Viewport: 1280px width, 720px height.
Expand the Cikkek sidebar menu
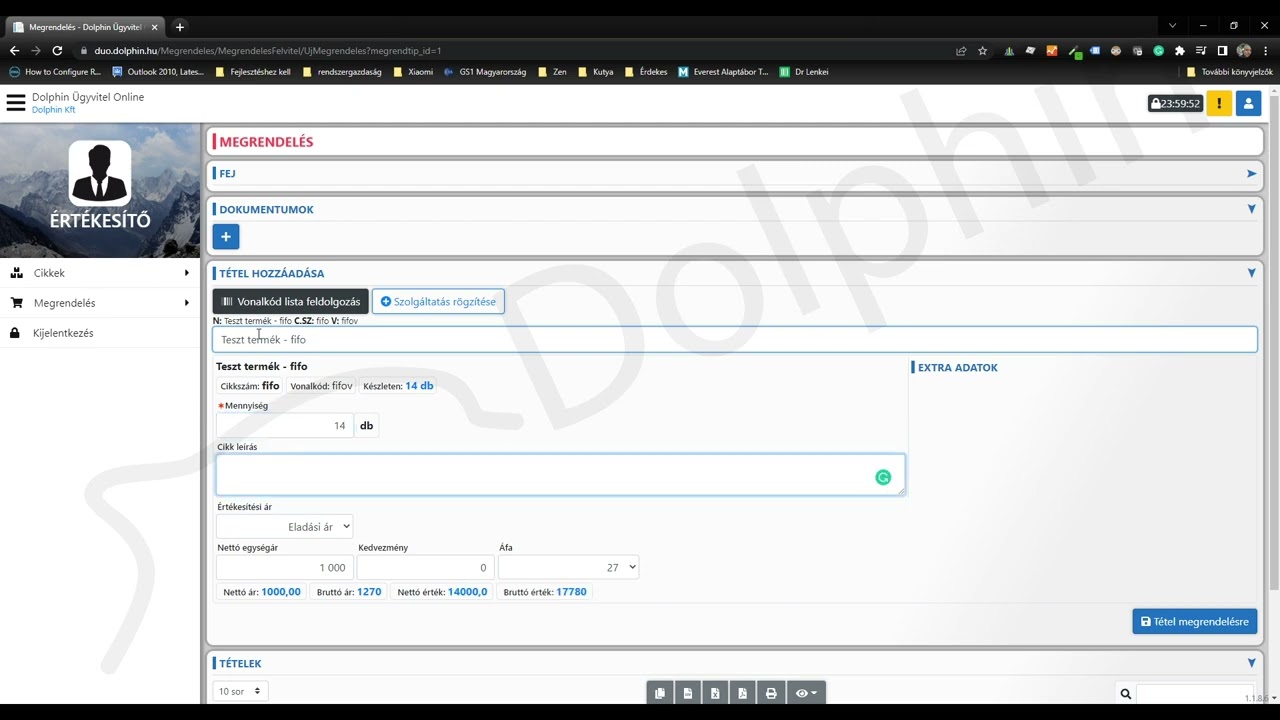100,273
